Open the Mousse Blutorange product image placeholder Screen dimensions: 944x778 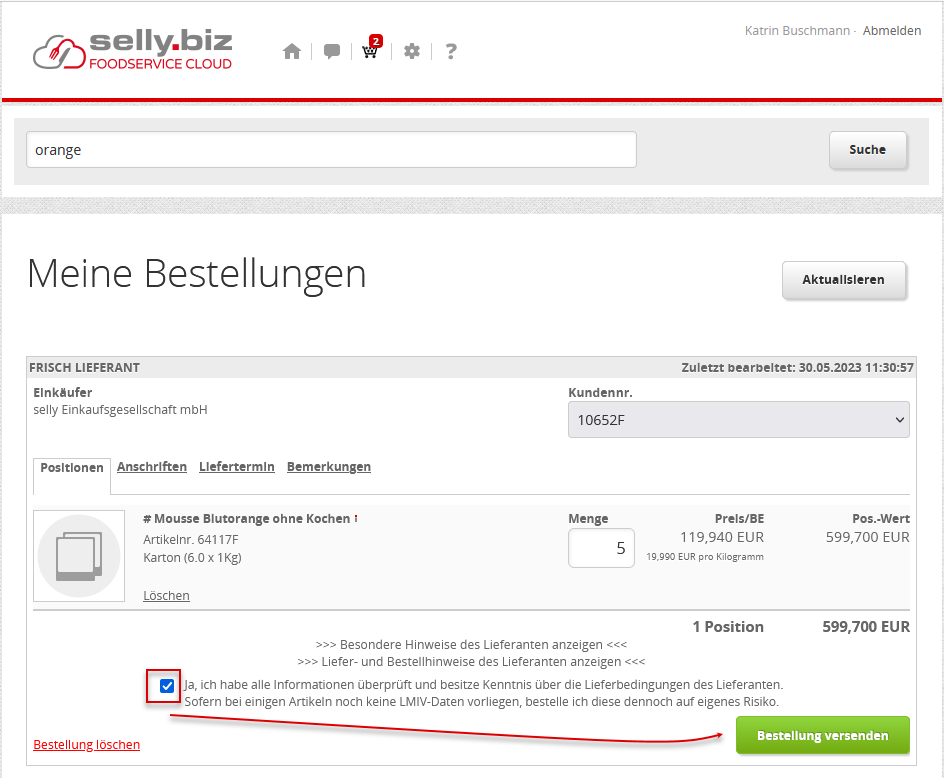click(x=79, y=556)
